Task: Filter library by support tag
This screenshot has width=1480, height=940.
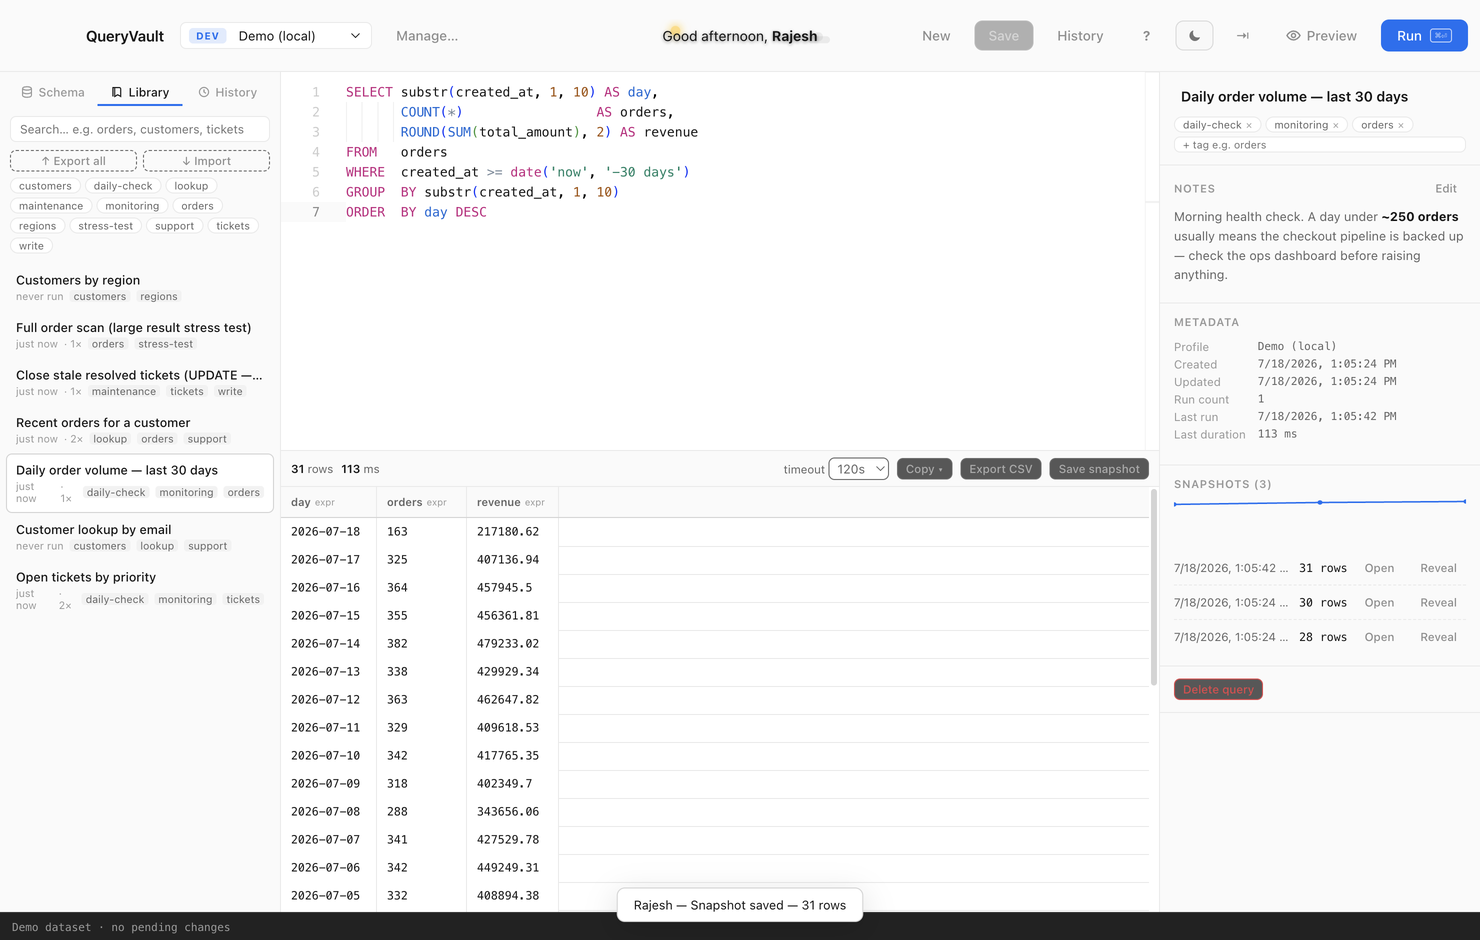Action: (175, 226)
